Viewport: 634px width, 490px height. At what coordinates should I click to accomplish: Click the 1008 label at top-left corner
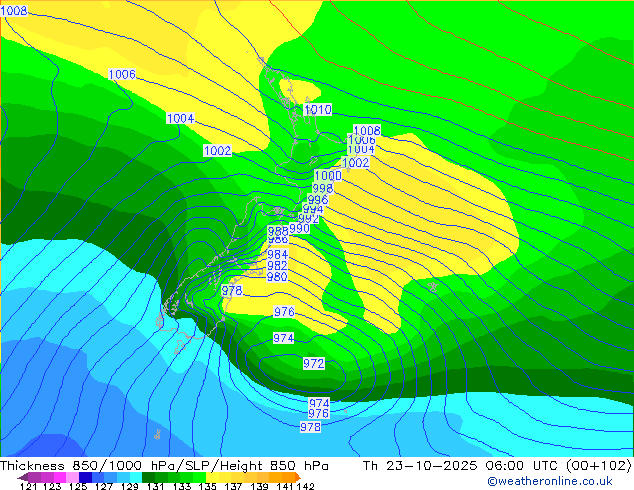click(x=14, y=11)
